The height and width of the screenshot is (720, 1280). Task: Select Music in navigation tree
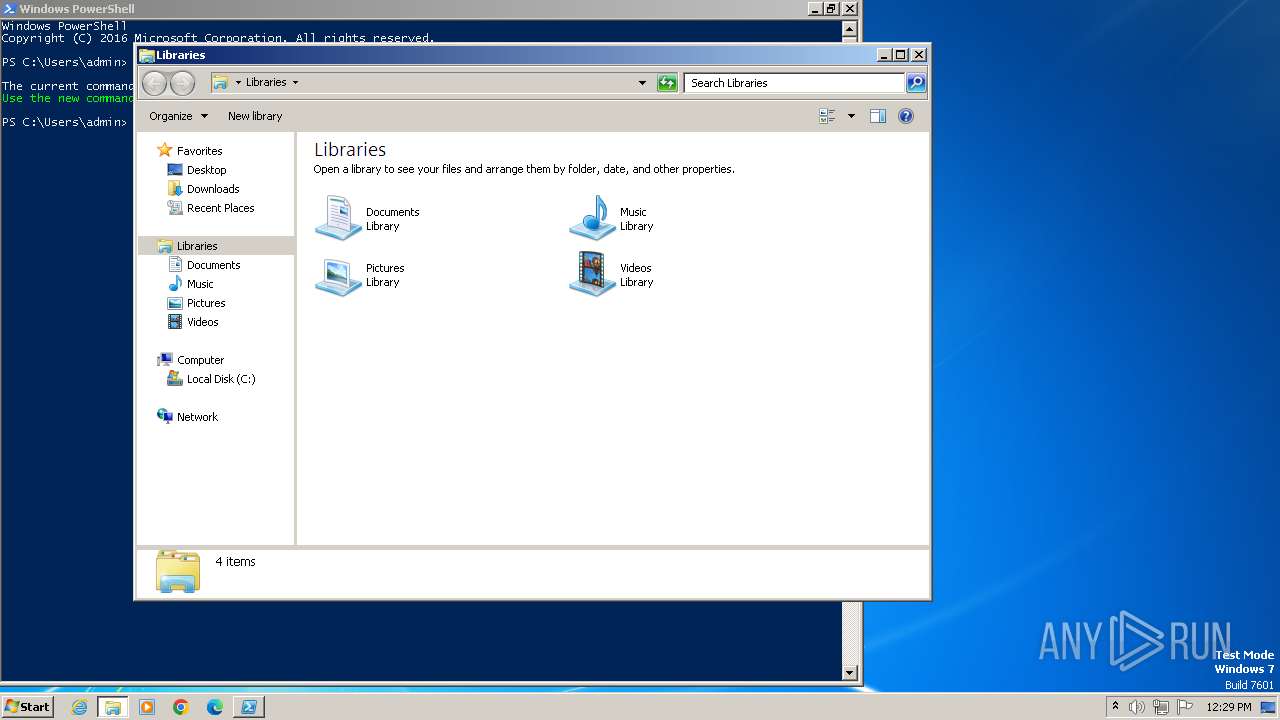point(200,284)
